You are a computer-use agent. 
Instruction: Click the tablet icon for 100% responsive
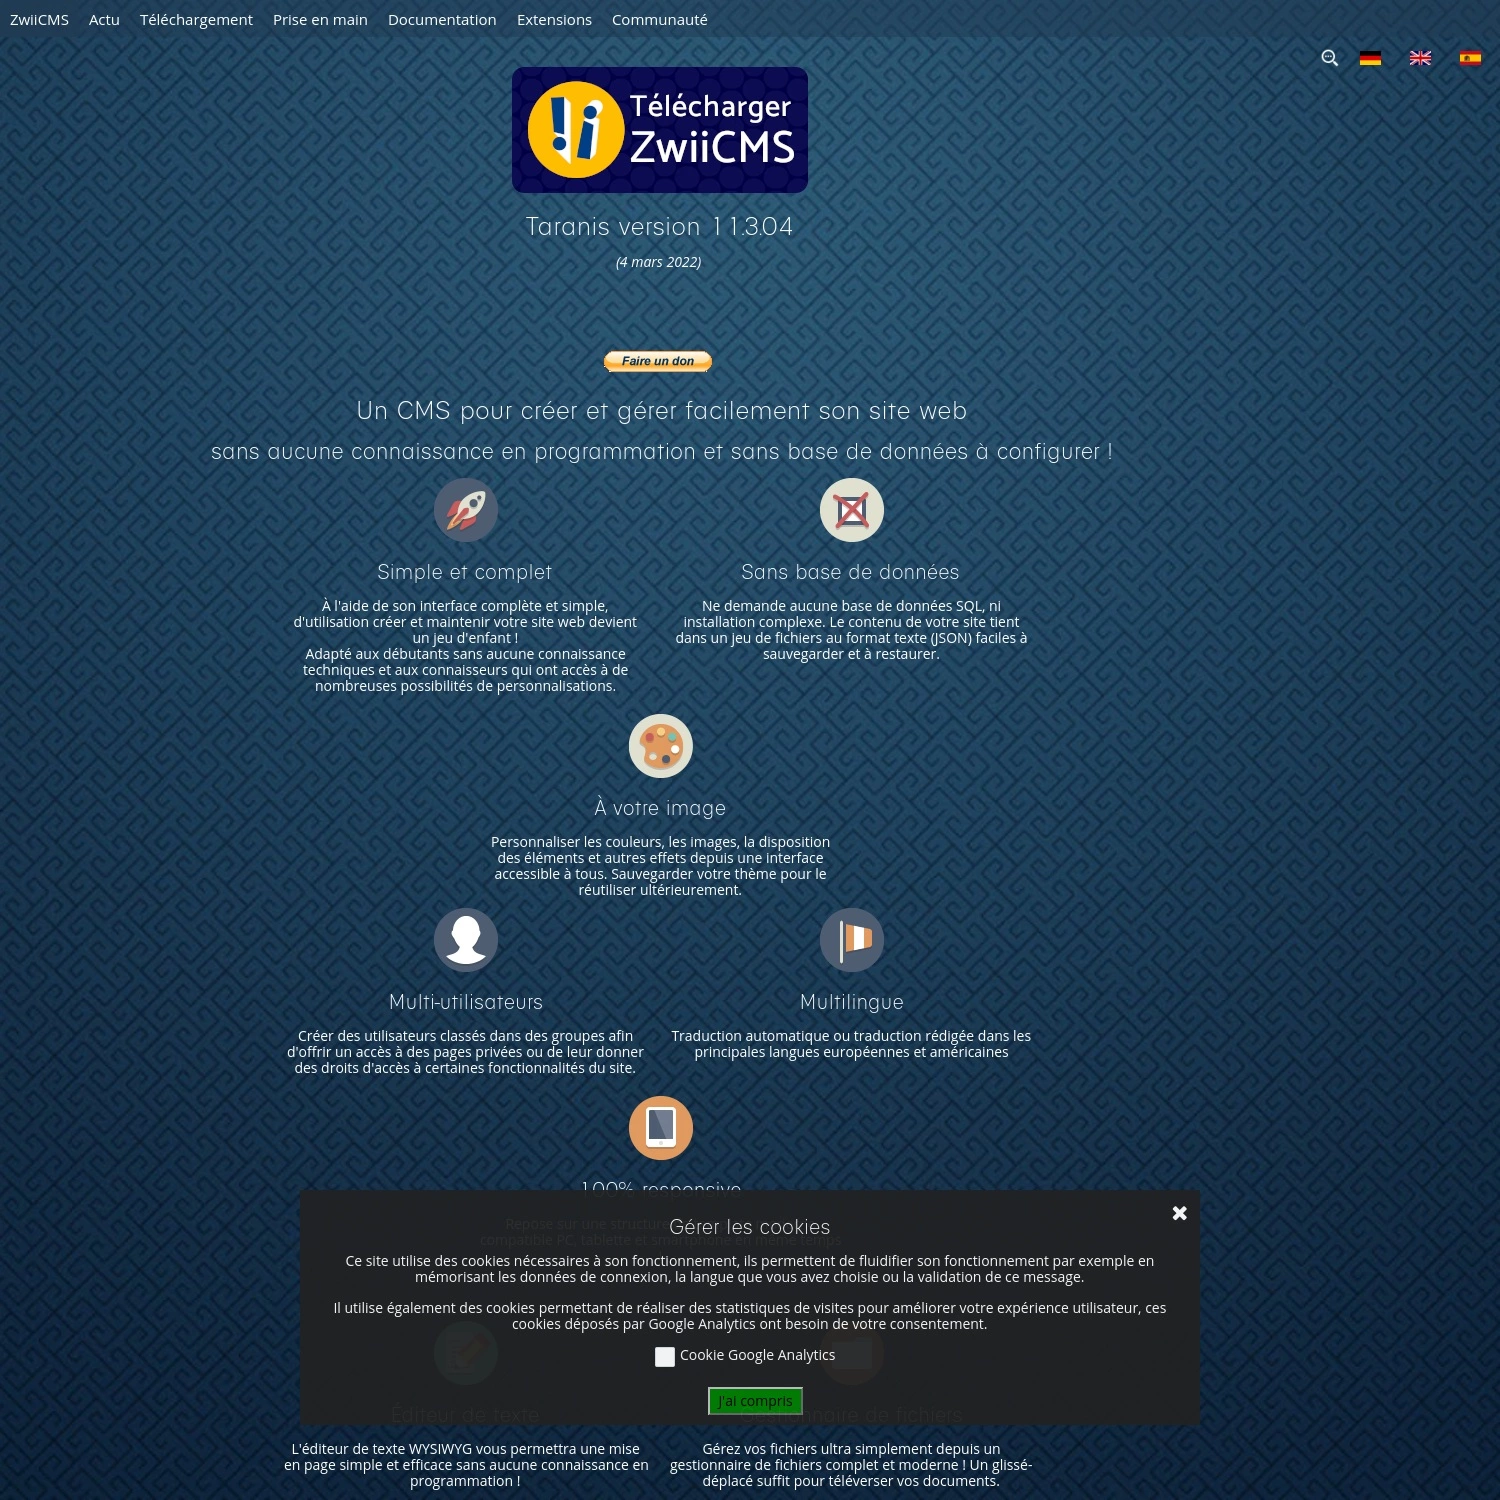[661, 1128]
